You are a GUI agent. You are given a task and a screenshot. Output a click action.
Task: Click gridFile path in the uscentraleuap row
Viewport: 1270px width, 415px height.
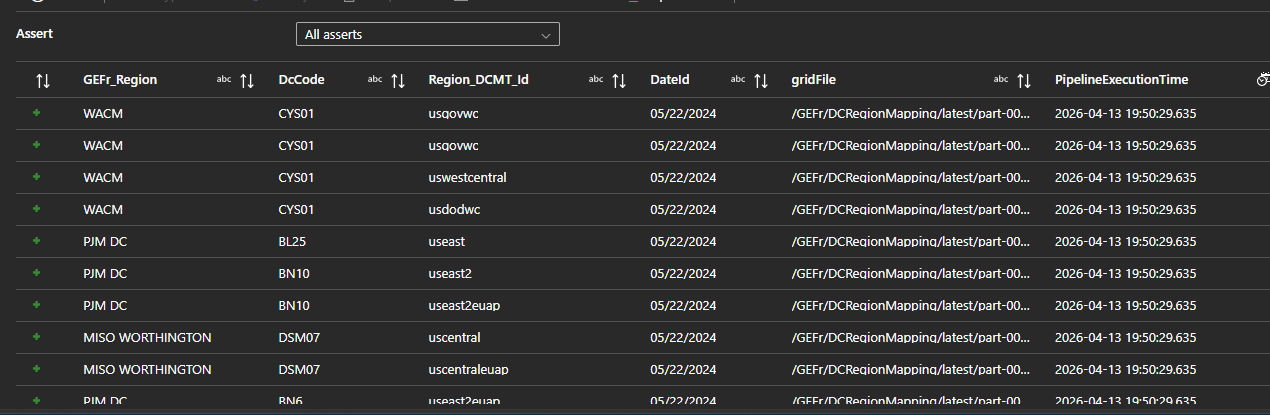(911, 370)
